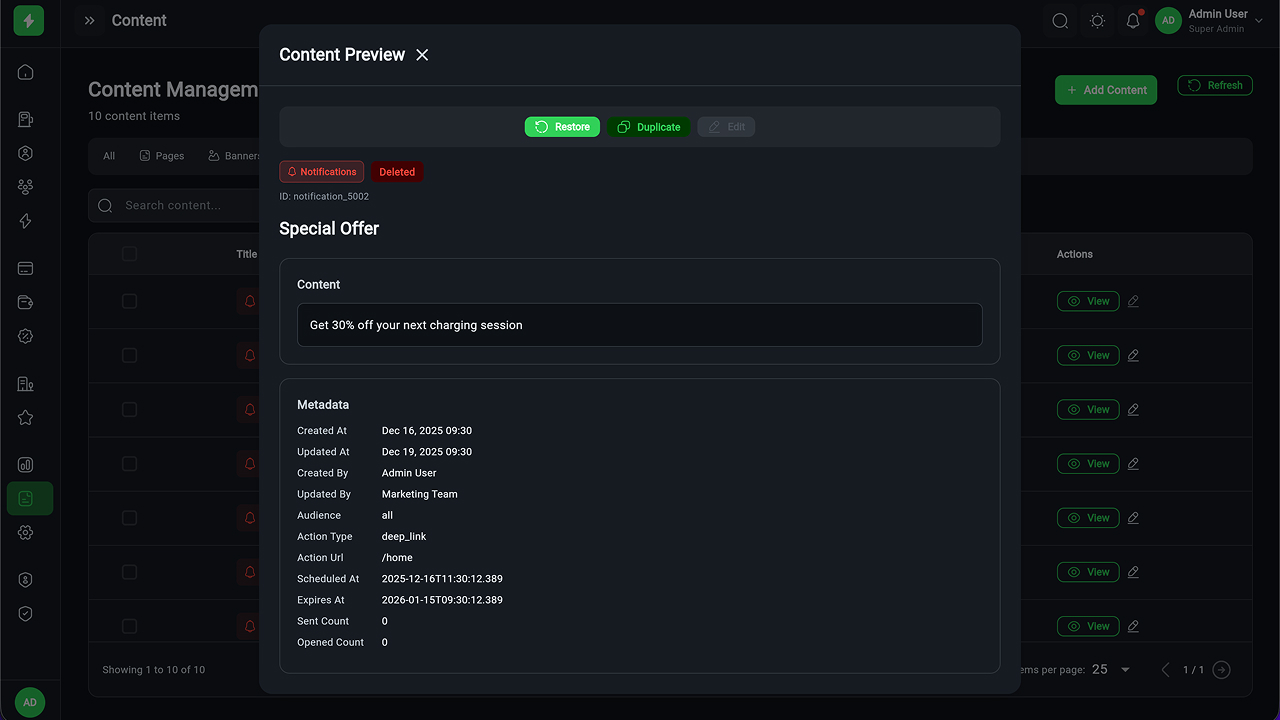Click the notifications bell in header
The width and height of the screenshot is (1280, 720).
[x=1133, y=21]
